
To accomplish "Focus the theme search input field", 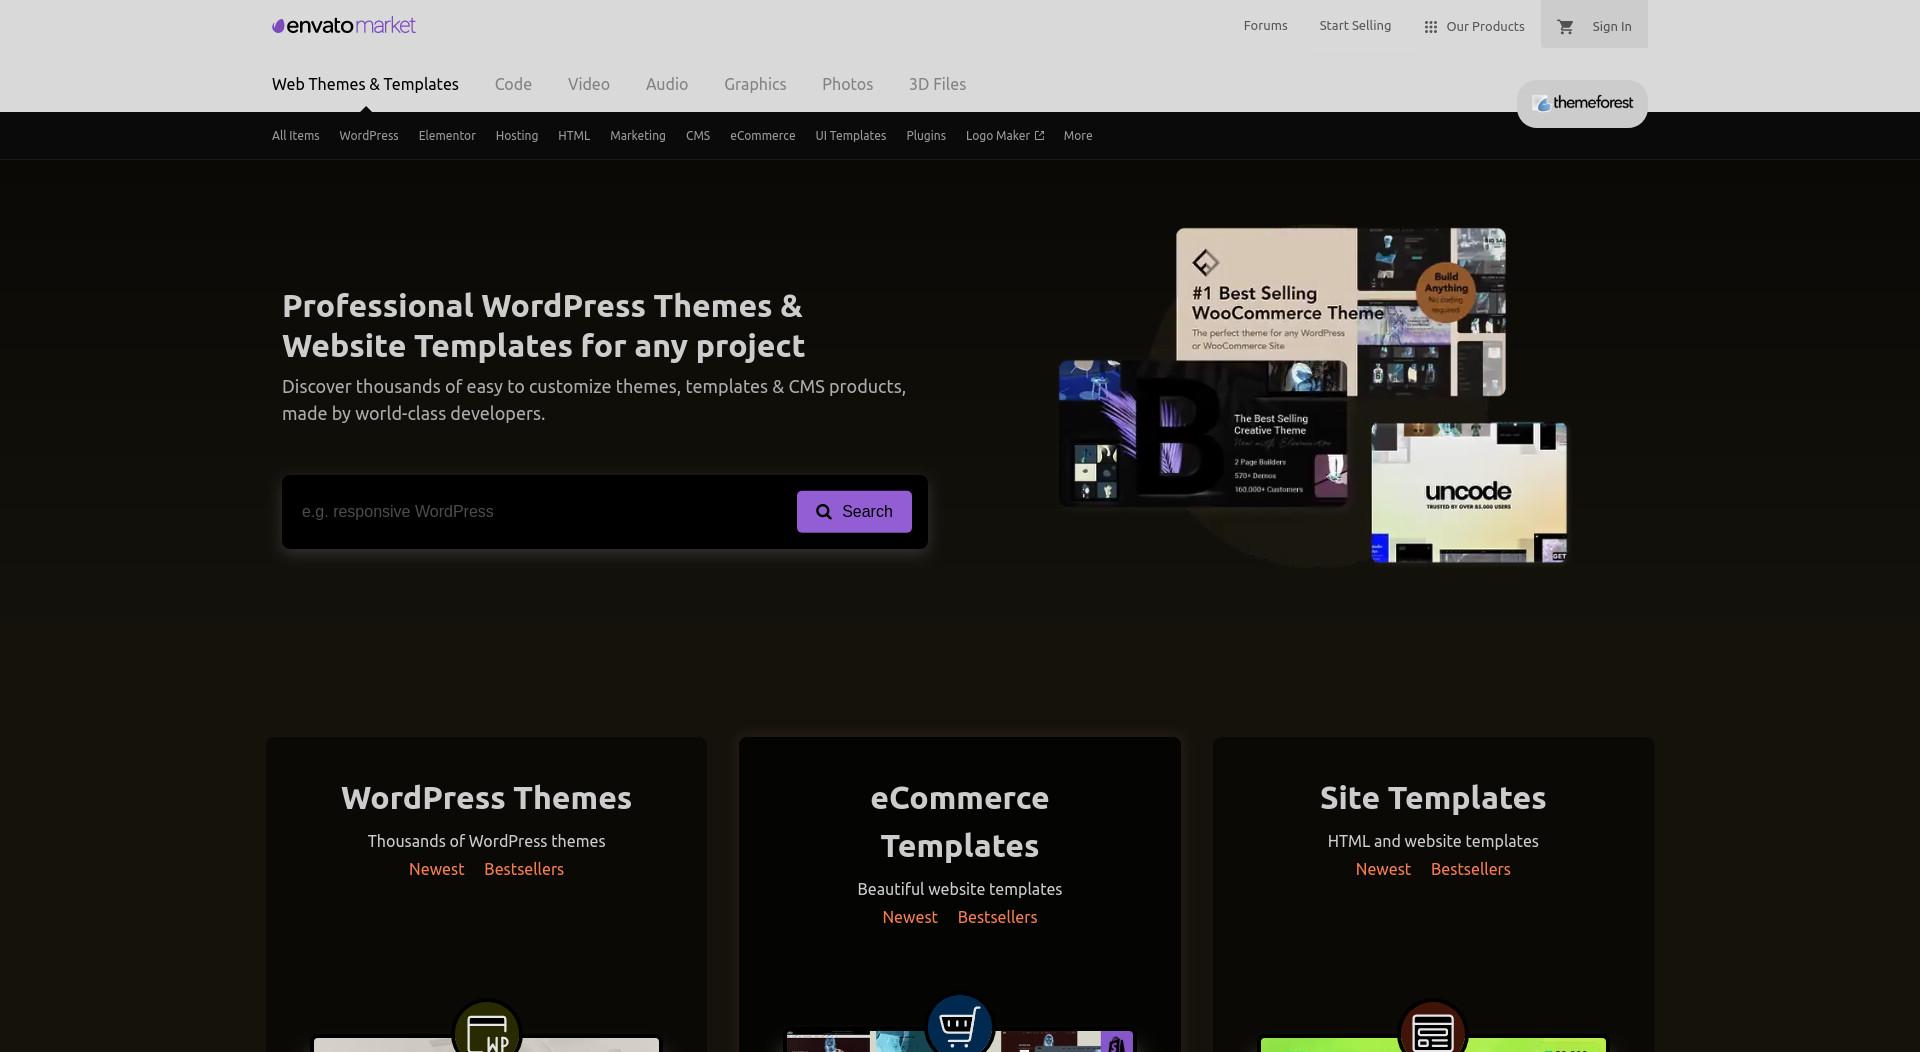I will [x=540, y=512].
